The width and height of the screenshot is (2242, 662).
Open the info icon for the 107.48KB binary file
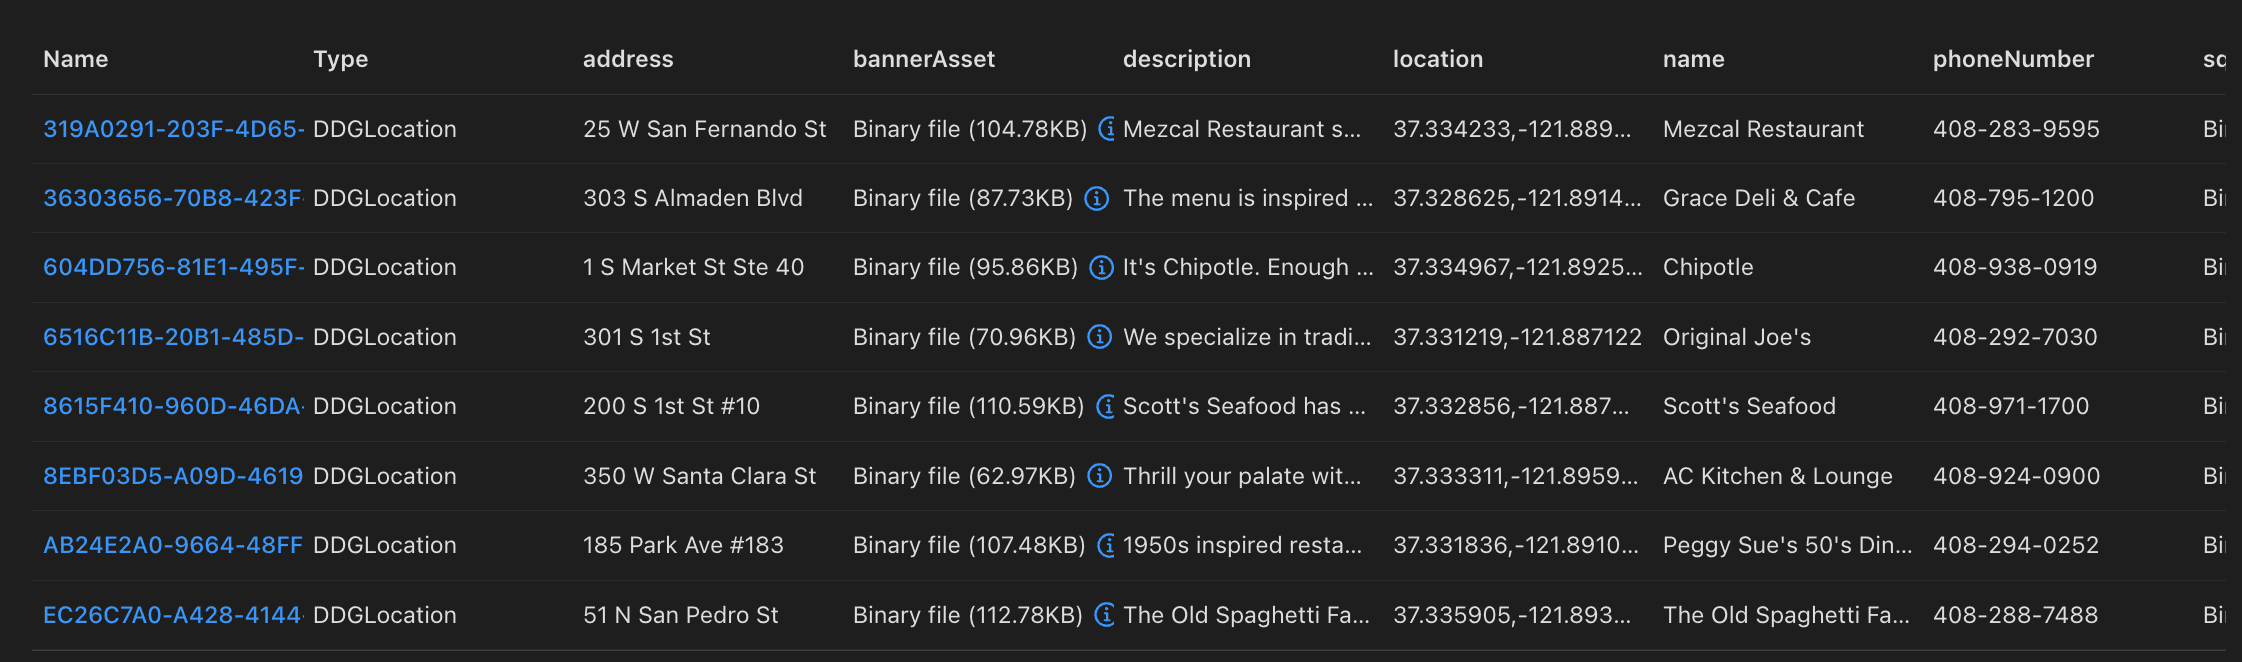point(1106,545)
